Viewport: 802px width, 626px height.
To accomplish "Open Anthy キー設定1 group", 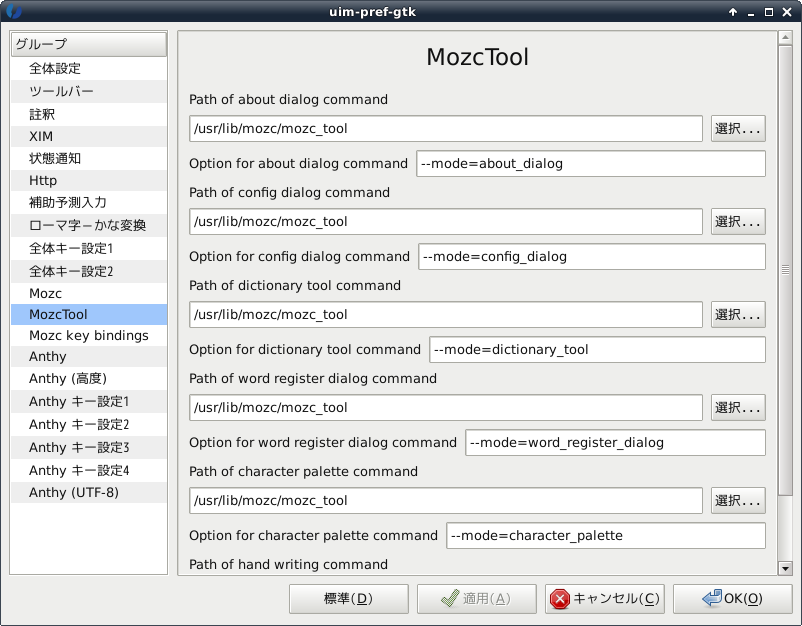I will tap(88, 401).
